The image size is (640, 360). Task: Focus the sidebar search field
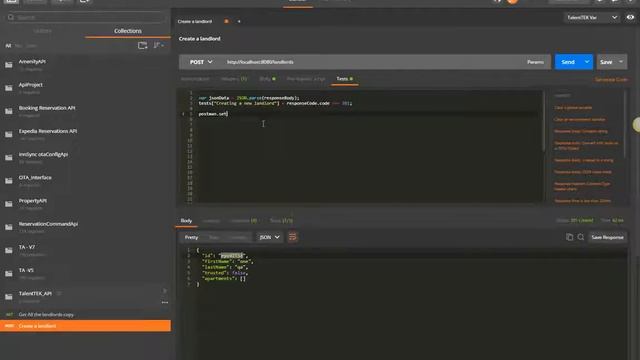pos(85,17)
